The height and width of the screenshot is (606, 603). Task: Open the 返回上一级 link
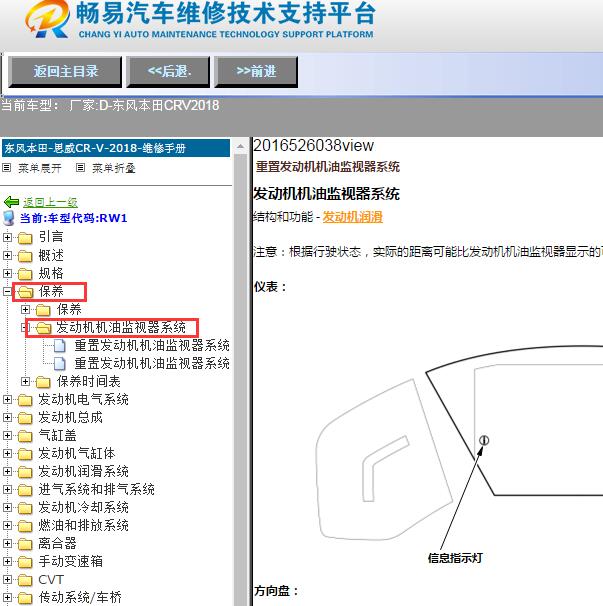[x=50, y=202]
